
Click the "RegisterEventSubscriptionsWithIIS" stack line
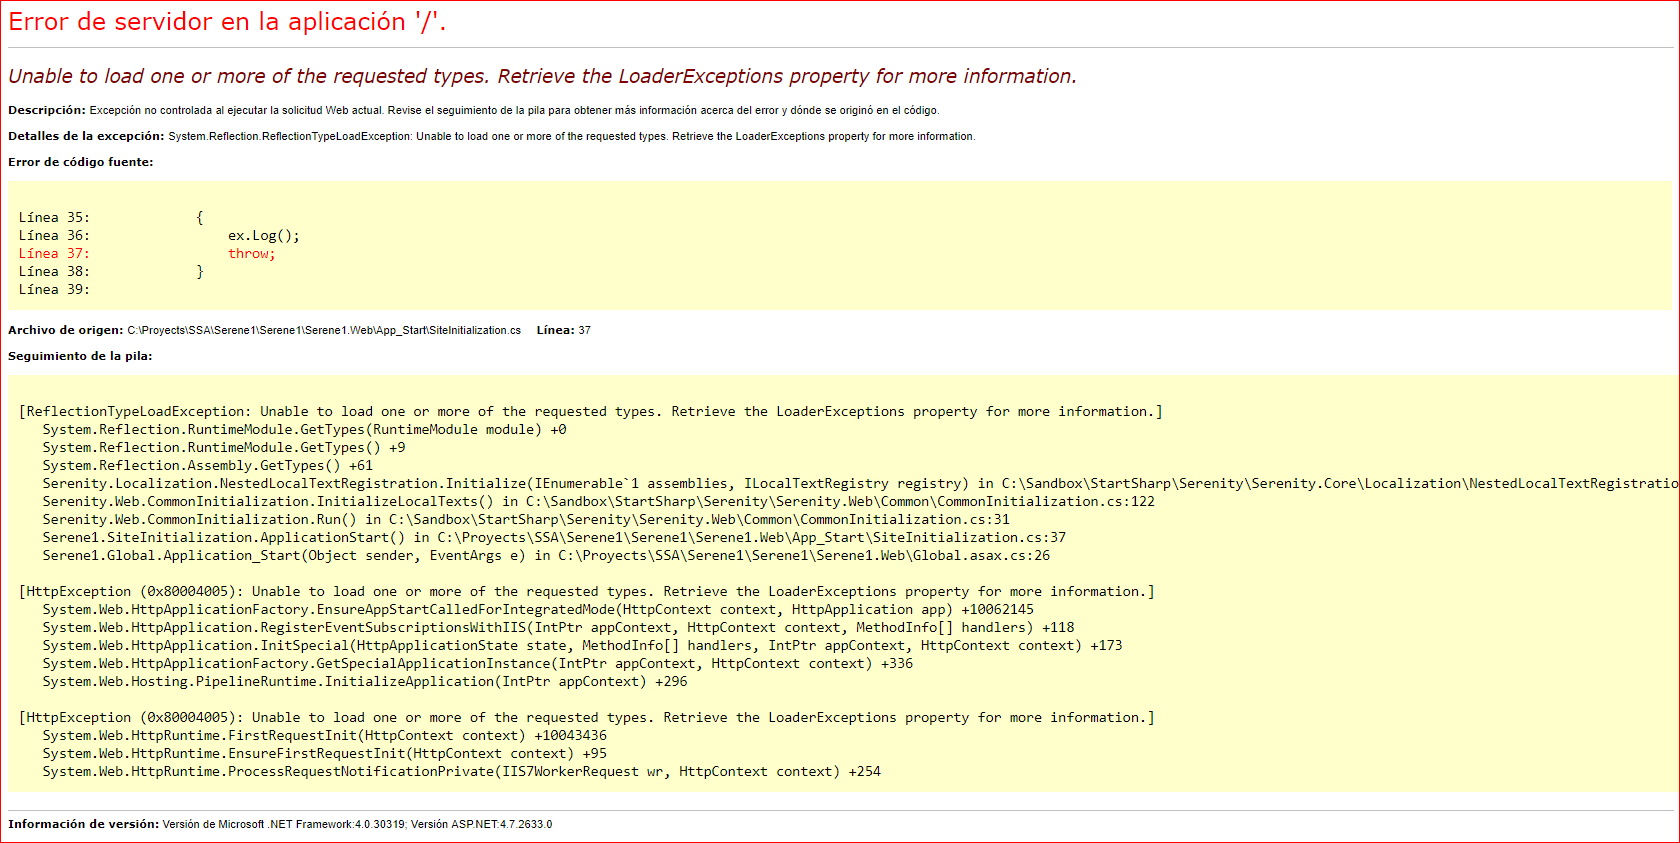[558, 627]
